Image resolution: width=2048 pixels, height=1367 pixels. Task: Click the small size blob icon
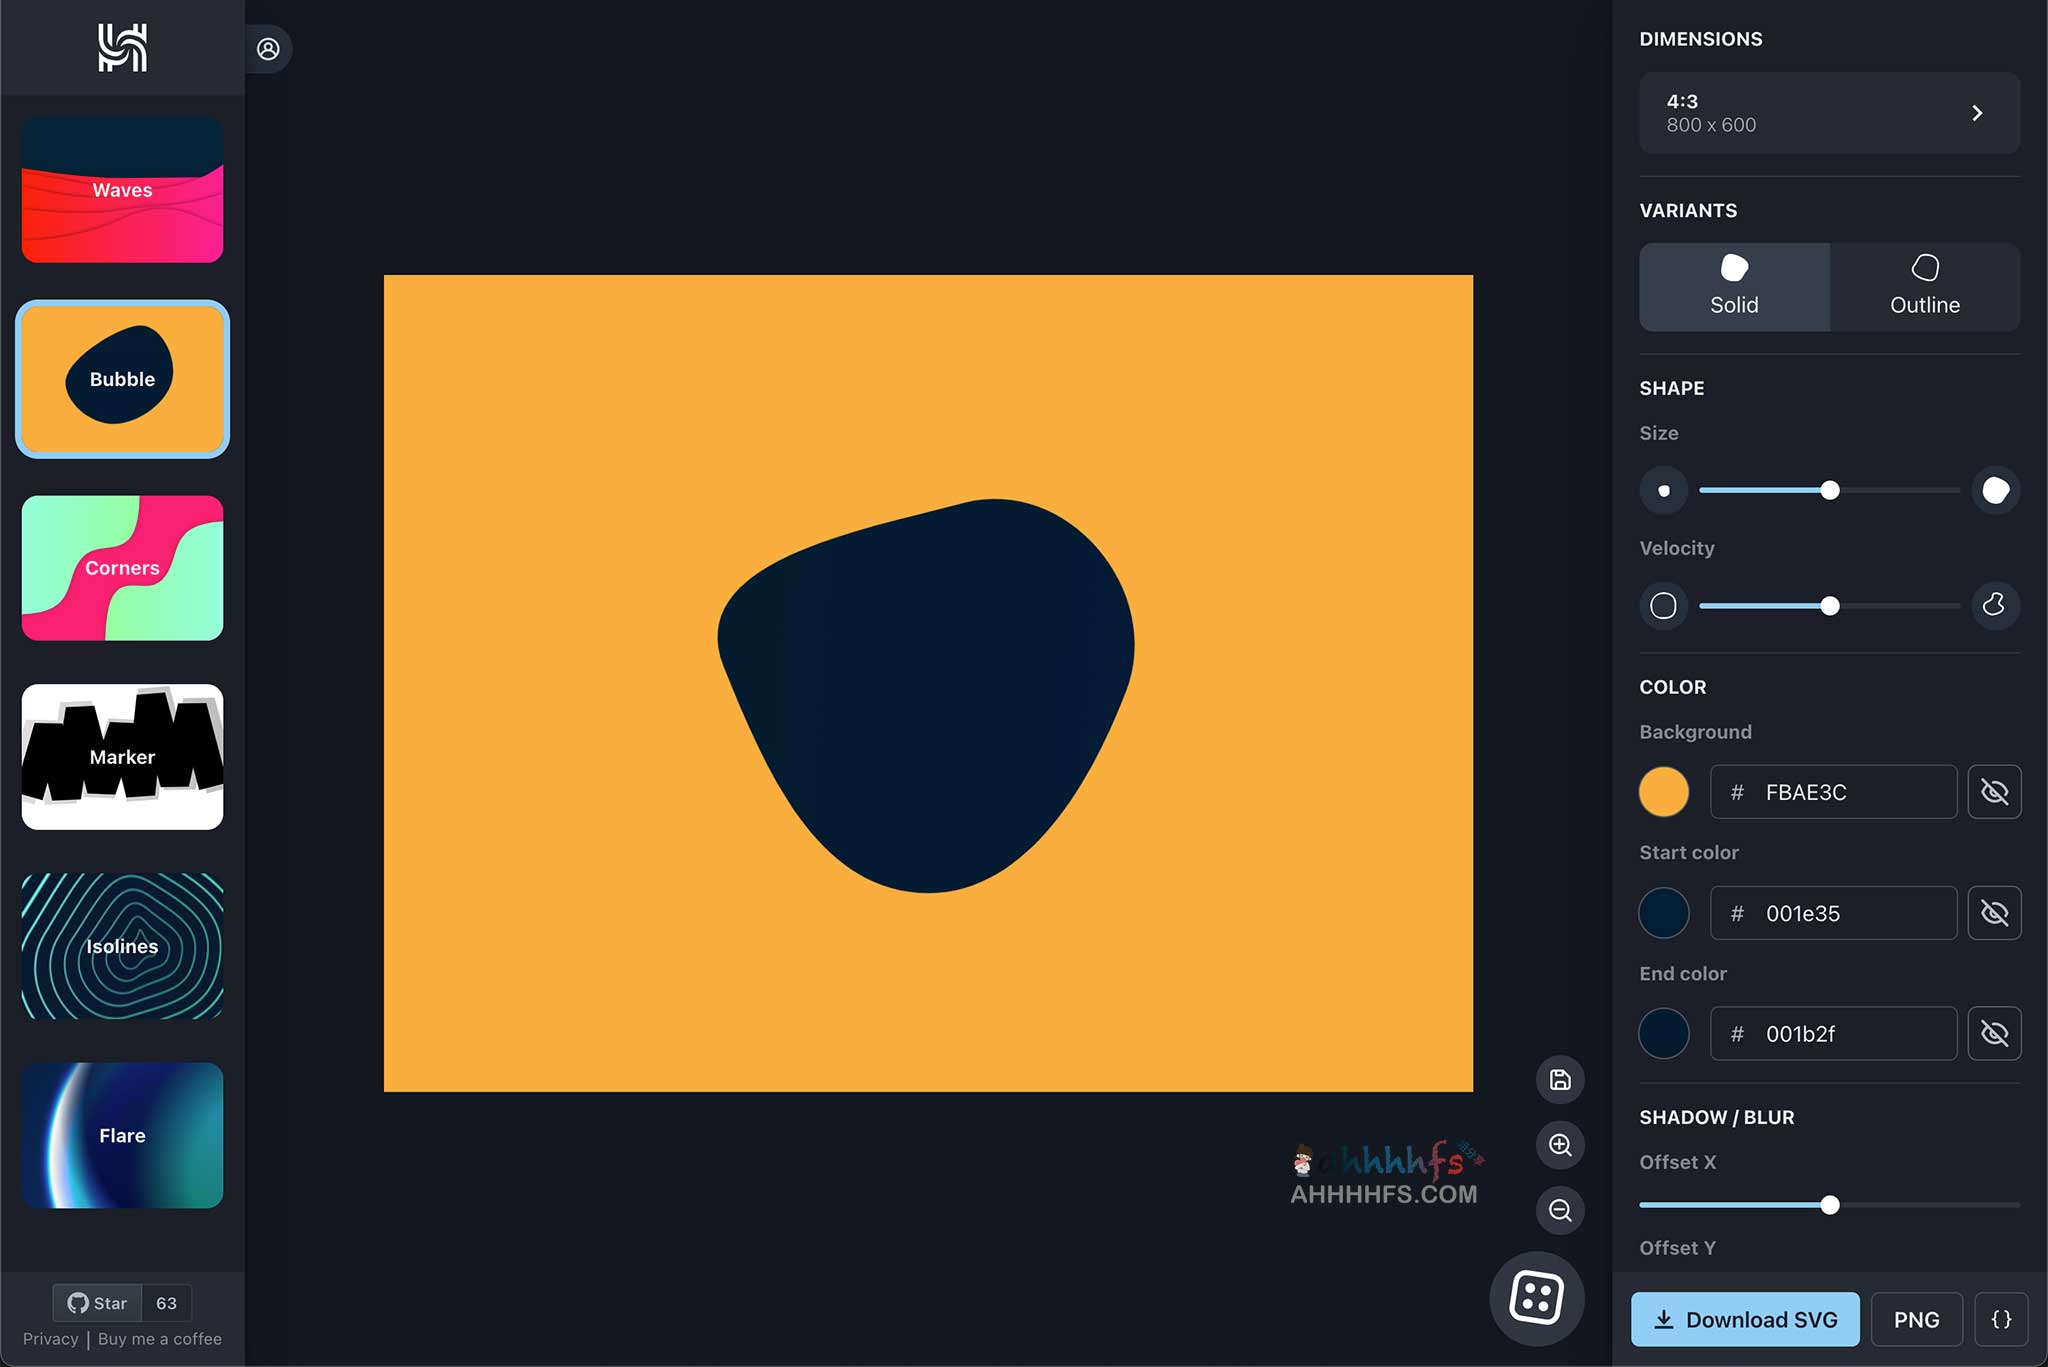(x=1664, y=491)
